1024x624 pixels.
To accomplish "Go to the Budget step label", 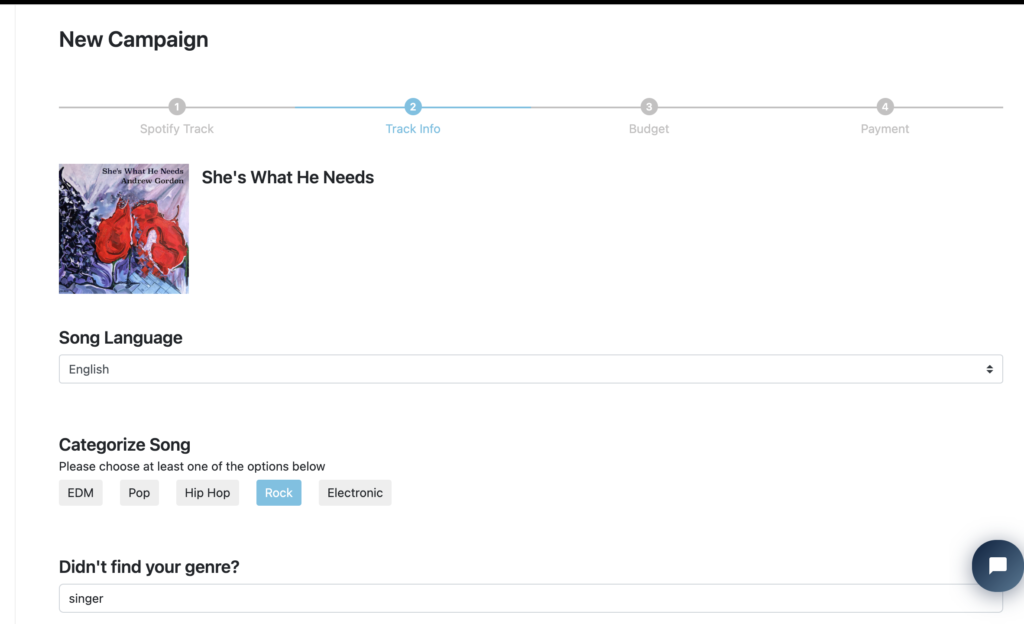I will tap(648, 129).
